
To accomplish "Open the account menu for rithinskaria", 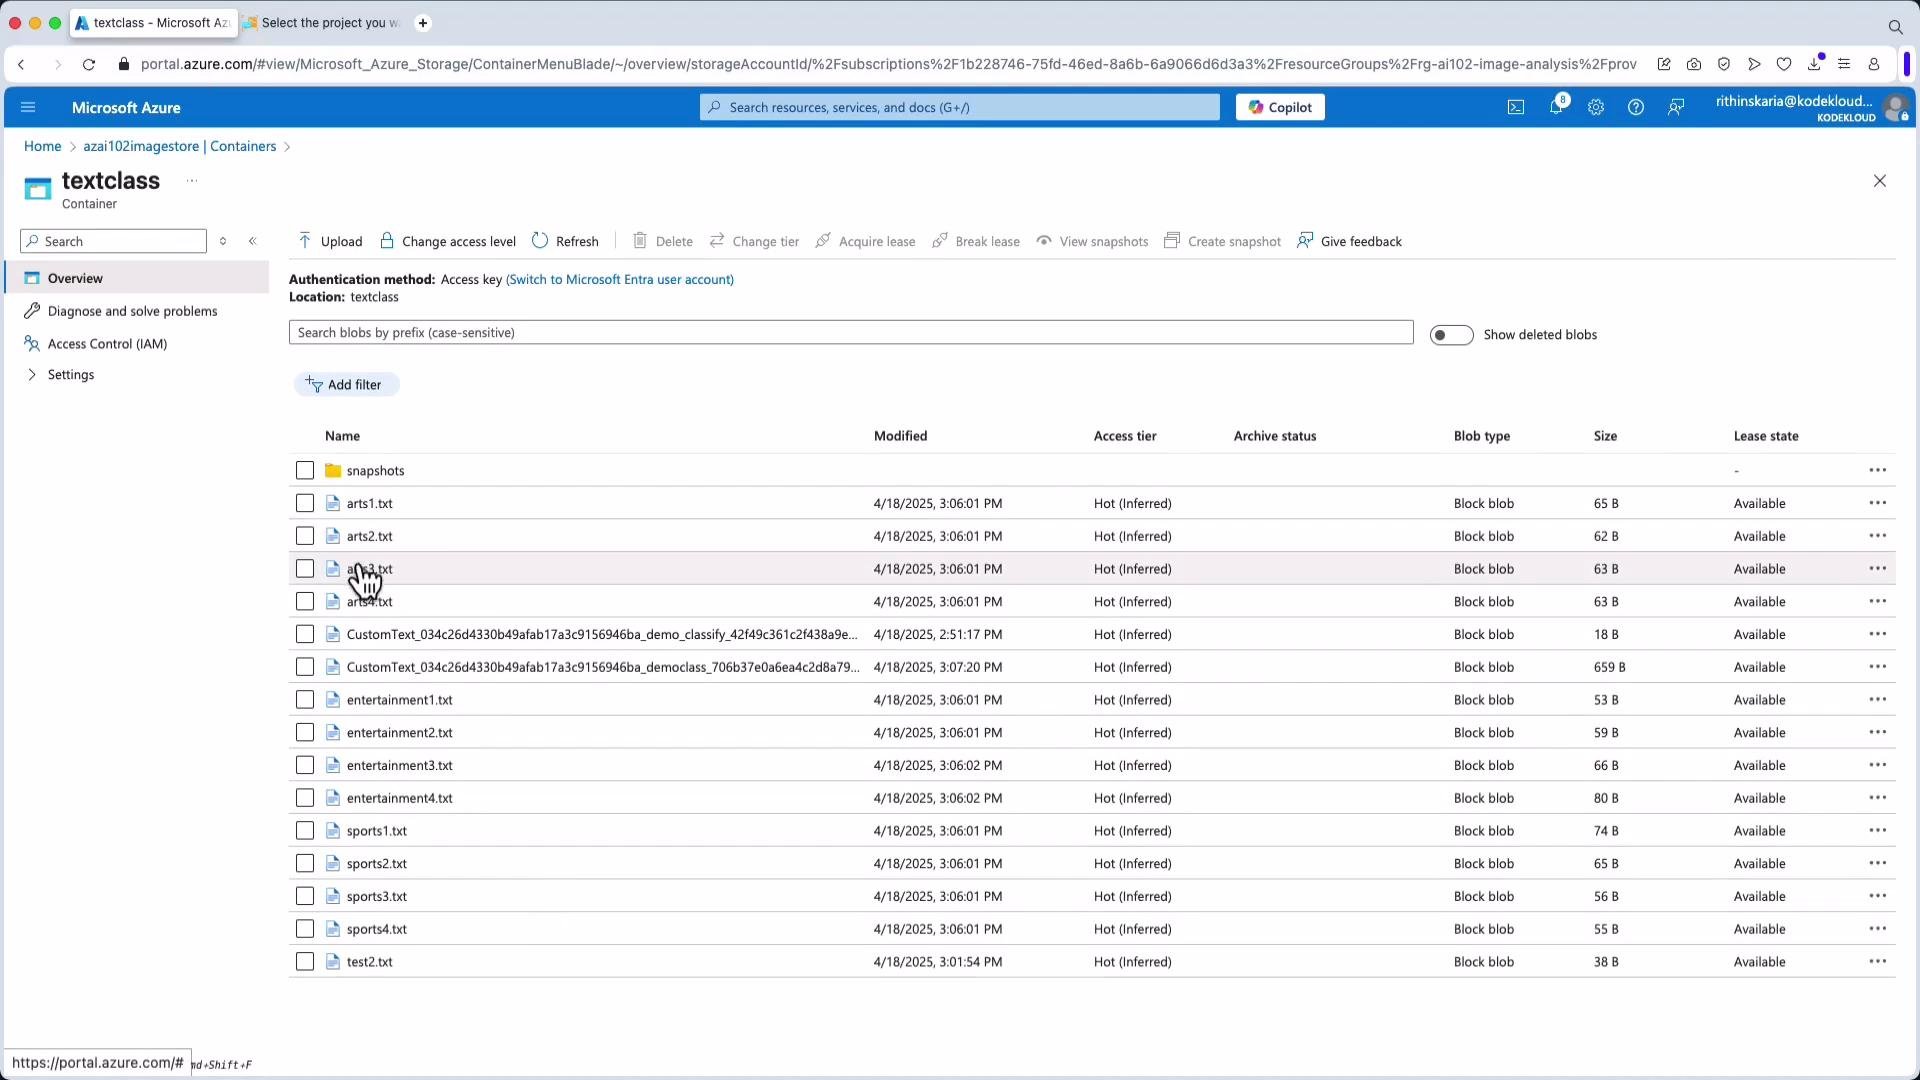I will [x=1810, y=107].
